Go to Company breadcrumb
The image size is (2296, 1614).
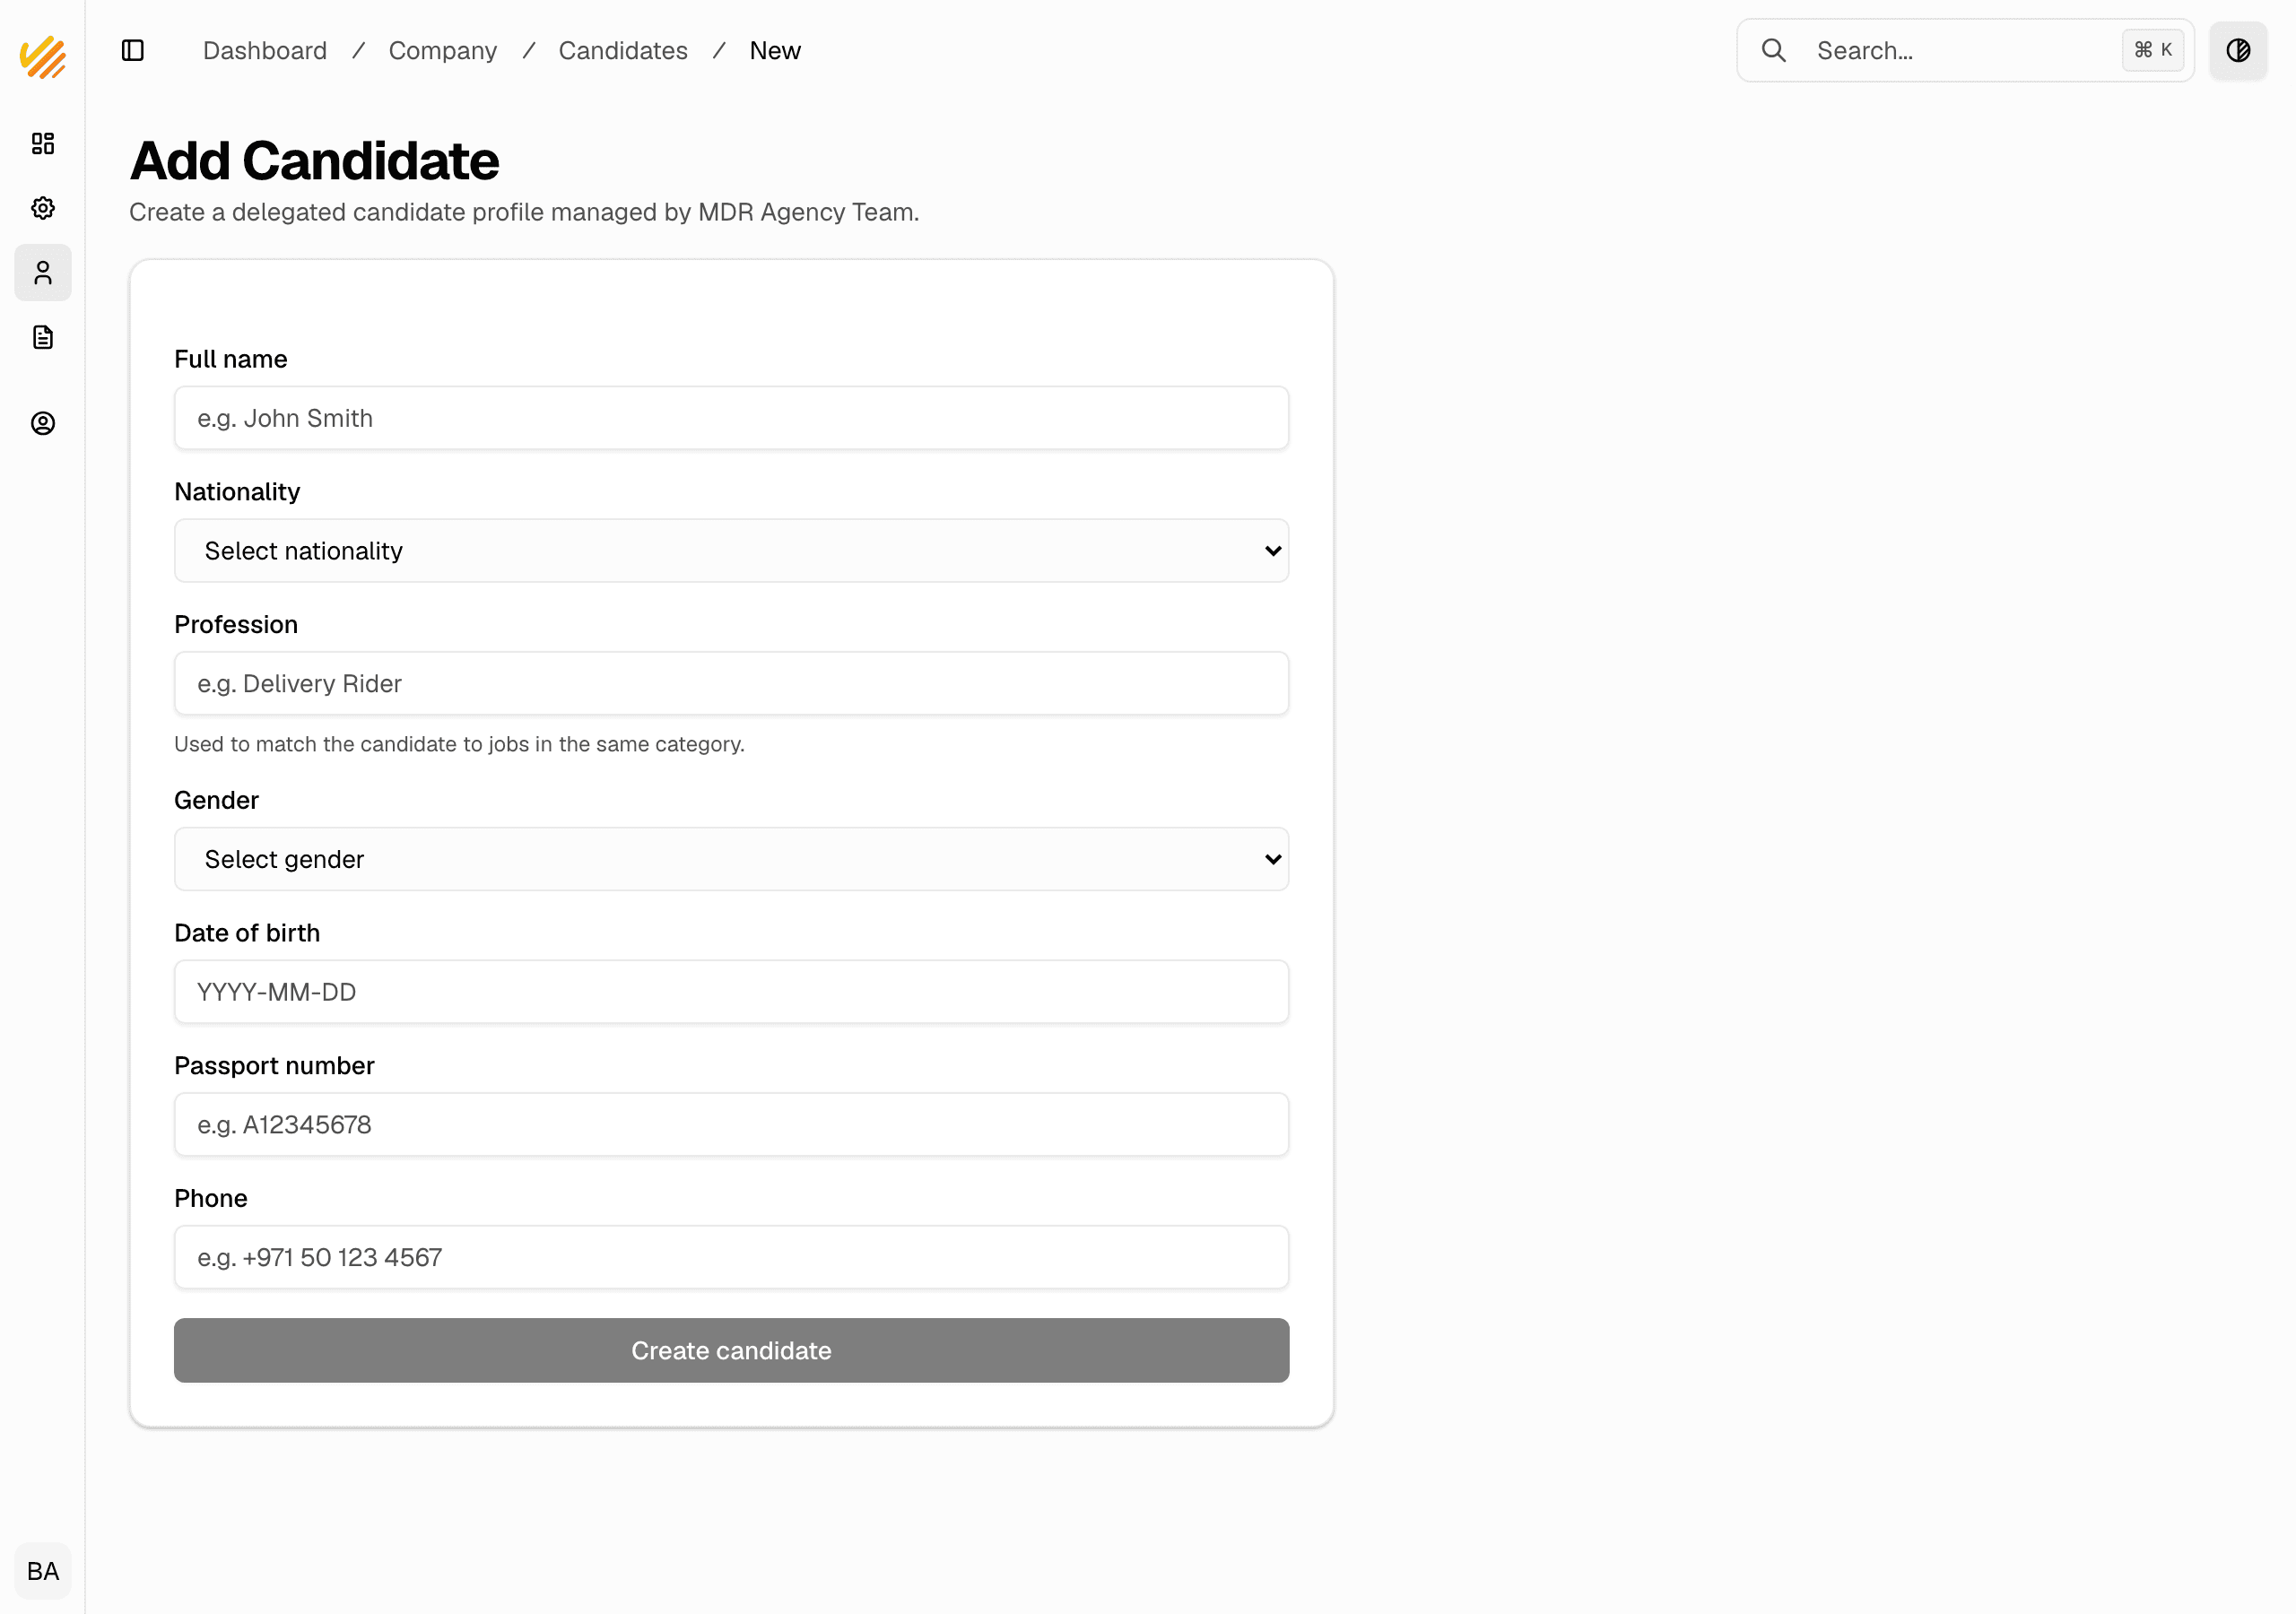click(443, 50)
